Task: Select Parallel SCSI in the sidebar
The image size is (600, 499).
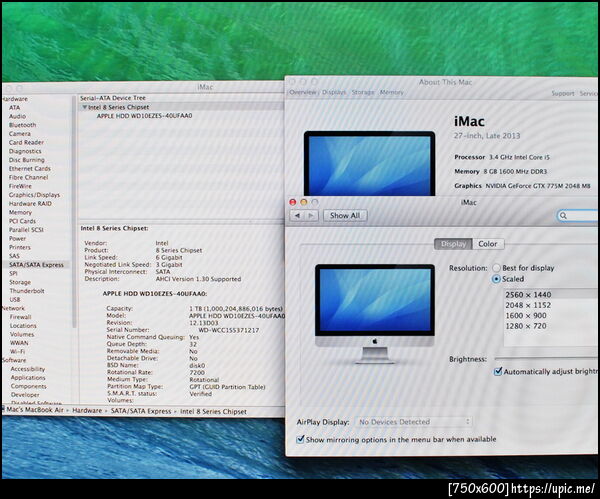Action: (x=26, y=230)
